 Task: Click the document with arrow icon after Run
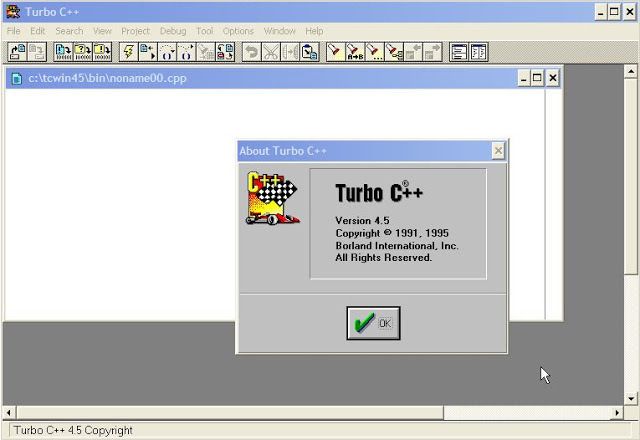coord(148,52)
